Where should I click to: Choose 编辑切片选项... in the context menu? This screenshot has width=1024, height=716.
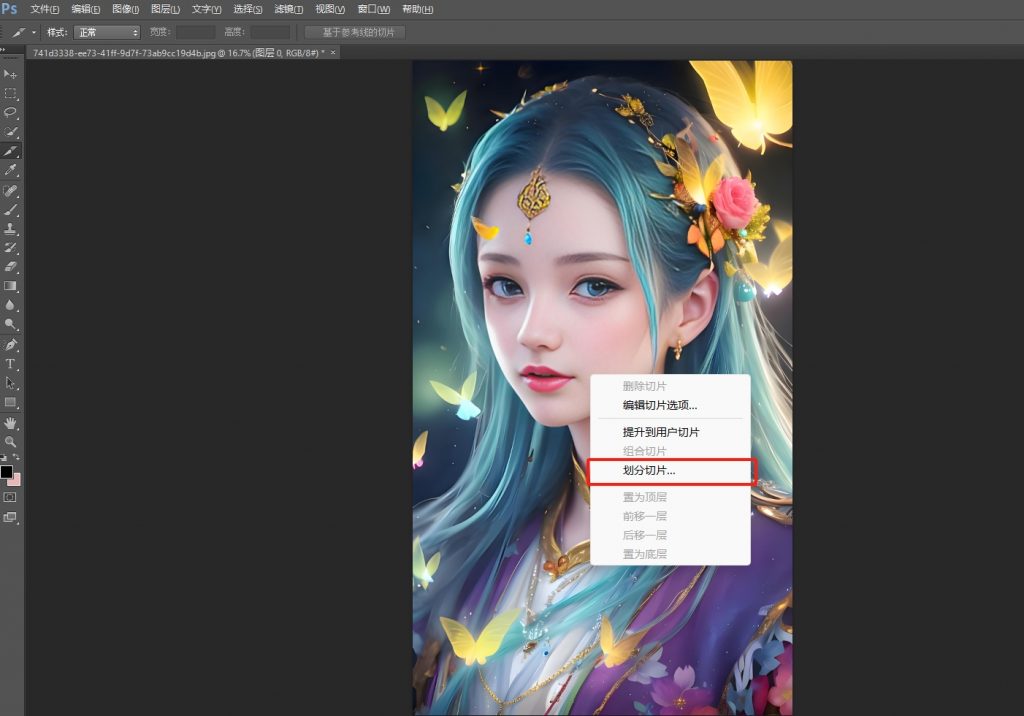point(670,405)
